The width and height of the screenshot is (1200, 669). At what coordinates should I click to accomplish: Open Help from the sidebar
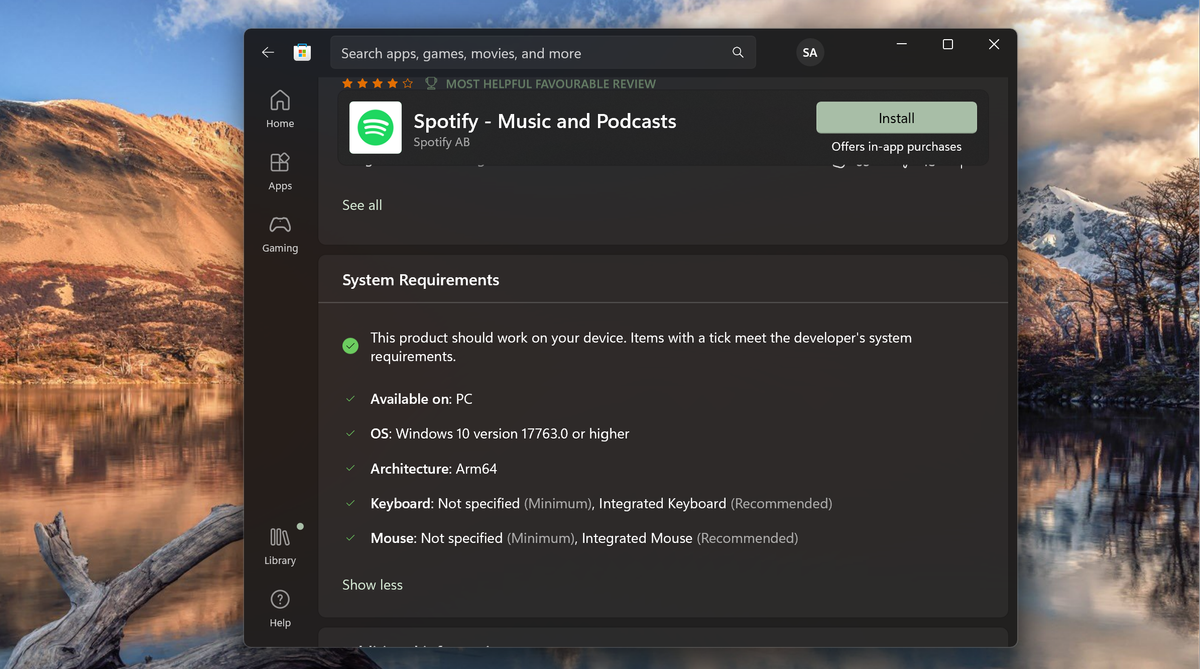[x=280, y=609]
